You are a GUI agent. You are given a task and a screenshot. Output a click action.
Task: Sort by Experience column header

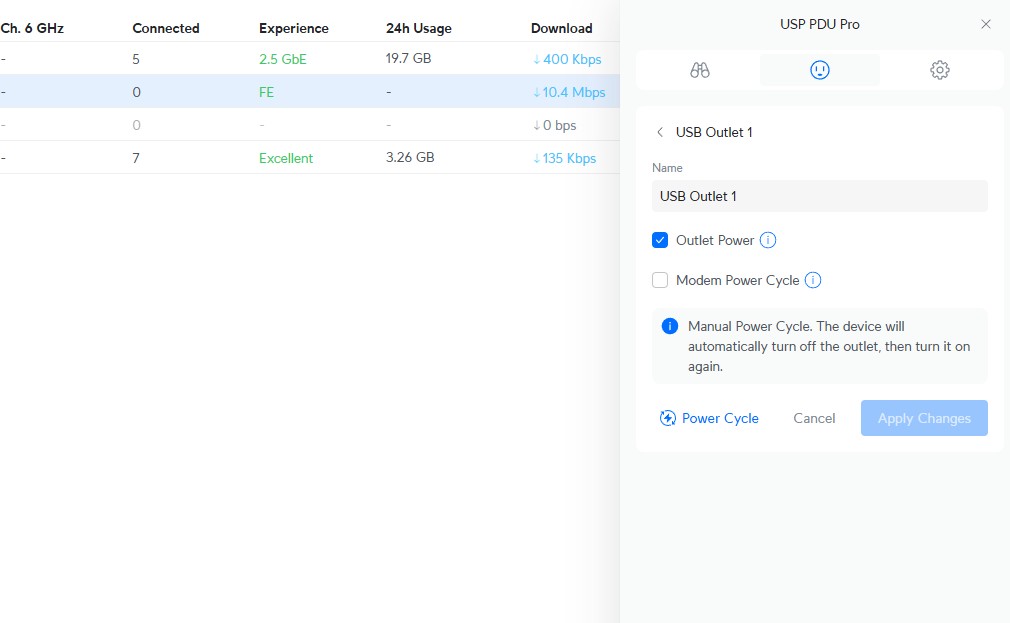tap(294, 28)
